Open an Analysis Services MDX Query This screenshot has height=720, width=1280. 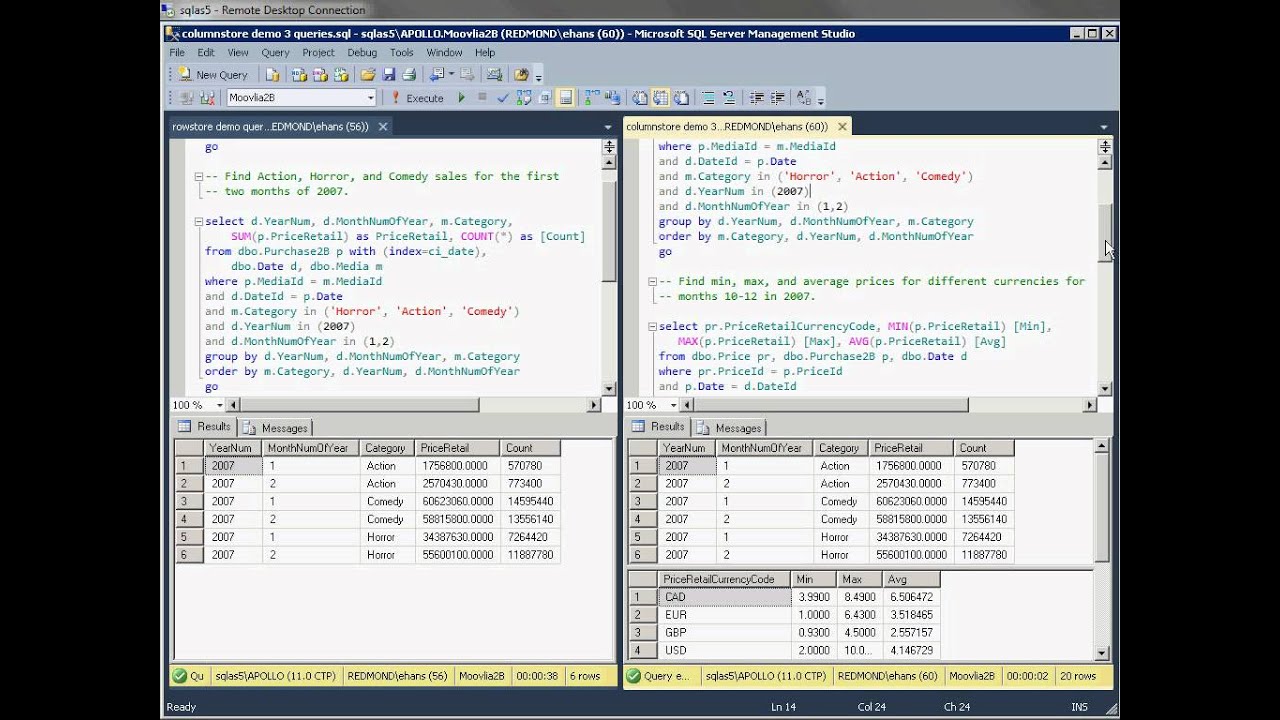tap(299, 75)
